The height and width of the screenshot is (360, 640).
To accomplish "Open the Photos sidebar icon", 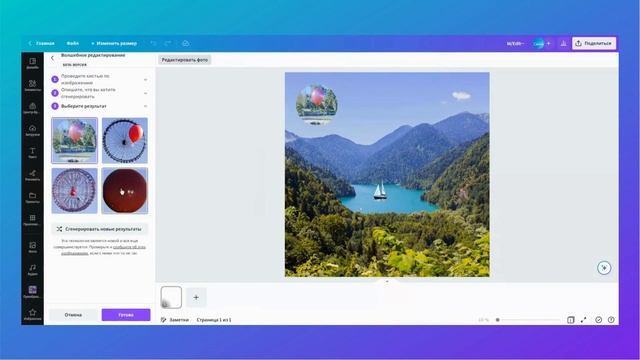I will coord(33,247).
